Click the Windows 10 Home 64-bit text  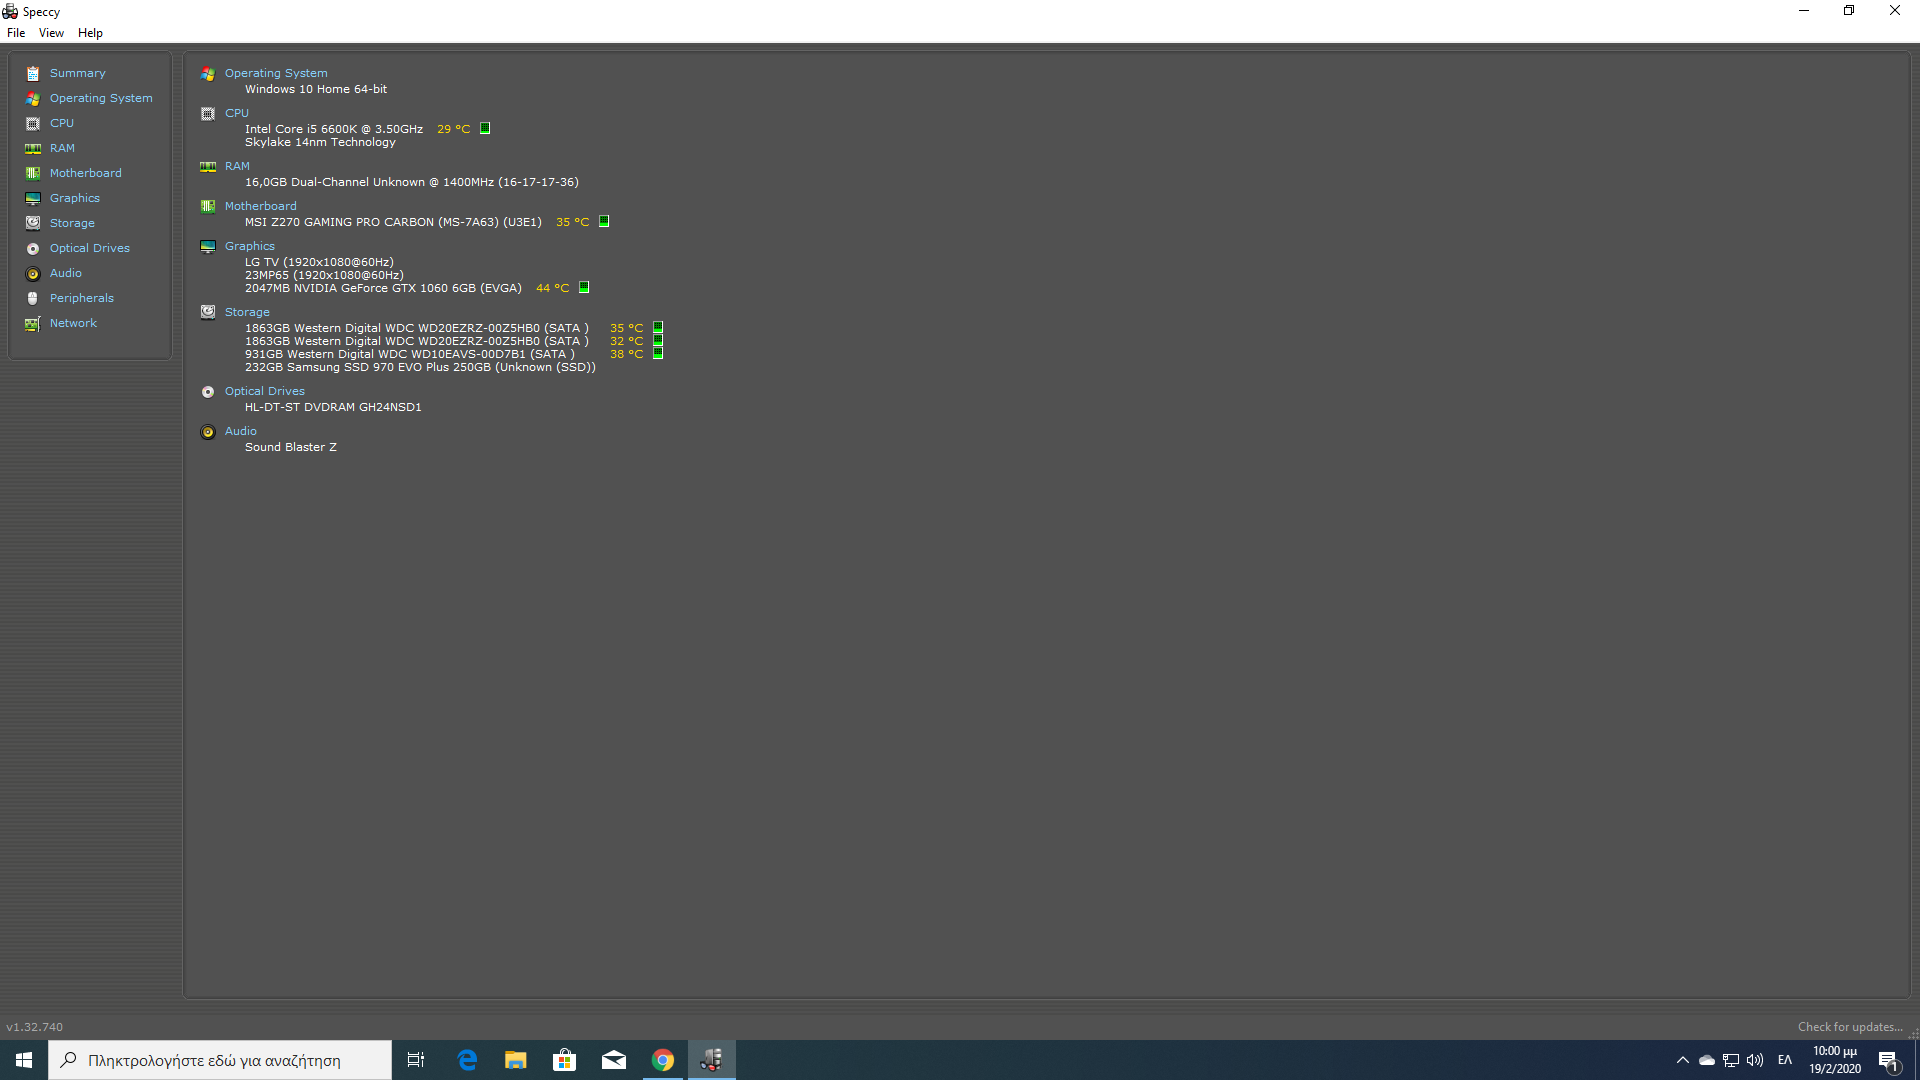(x=316, y=90)
